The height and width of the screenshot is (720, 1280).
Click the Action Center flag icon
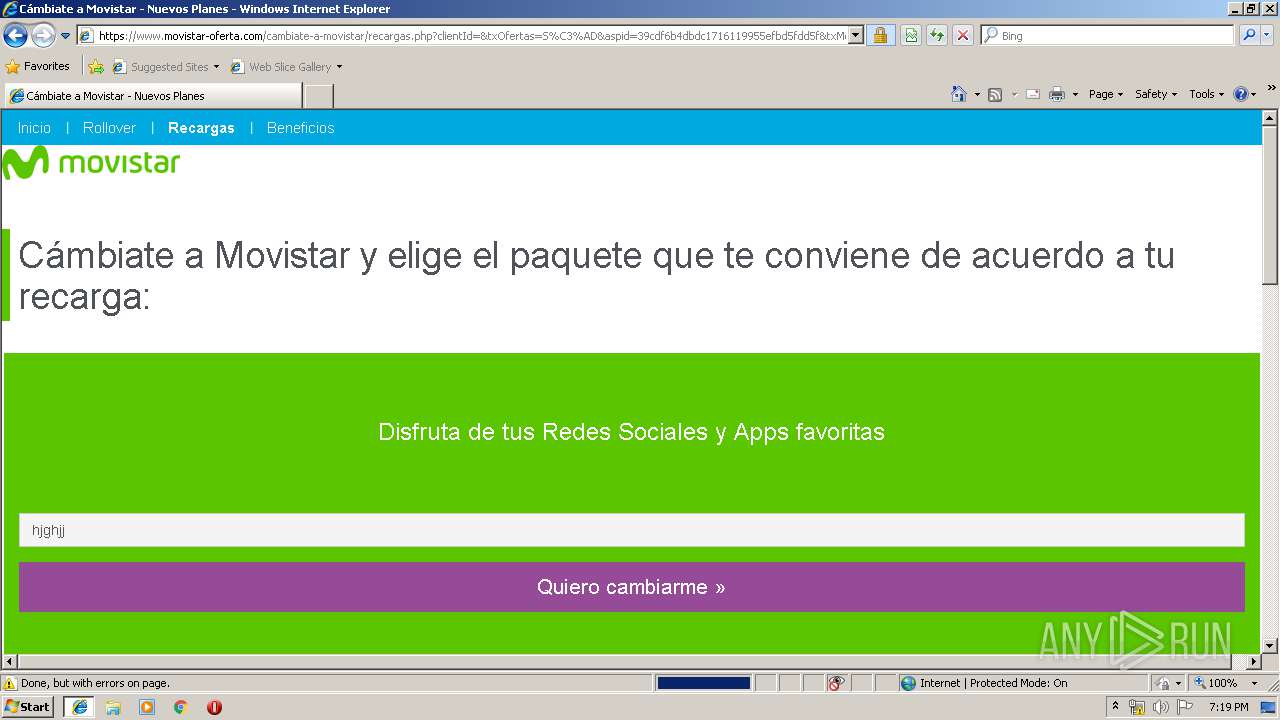tap(1185, 707)
